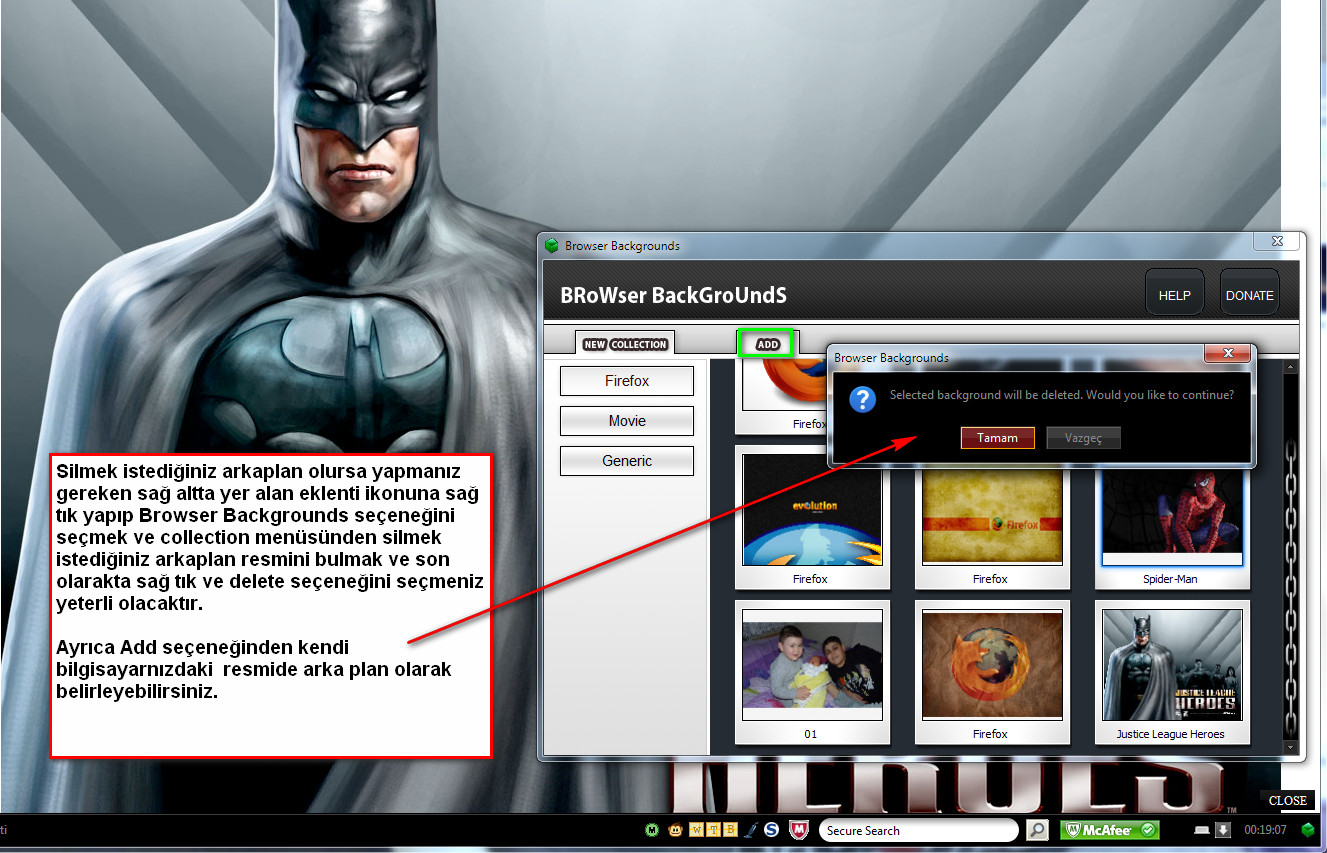Click the 00:19:07 clock text
1327x853 pixels.
(1265, 830)
